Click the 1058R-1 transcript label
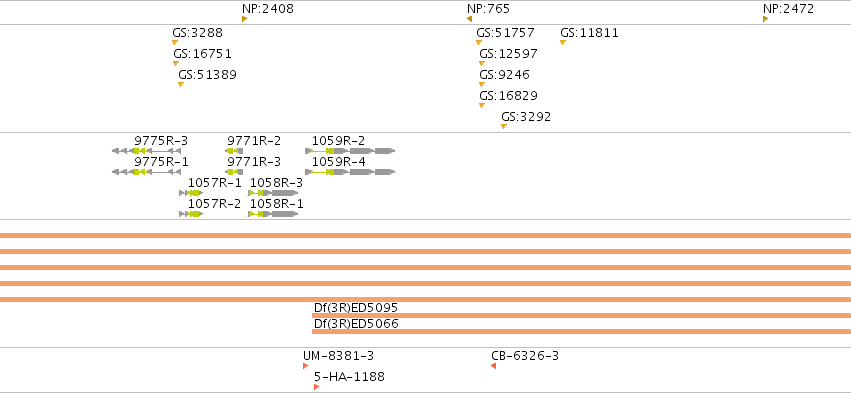The width and height of the screenshot is (851, 393). (x=276, y=204)
